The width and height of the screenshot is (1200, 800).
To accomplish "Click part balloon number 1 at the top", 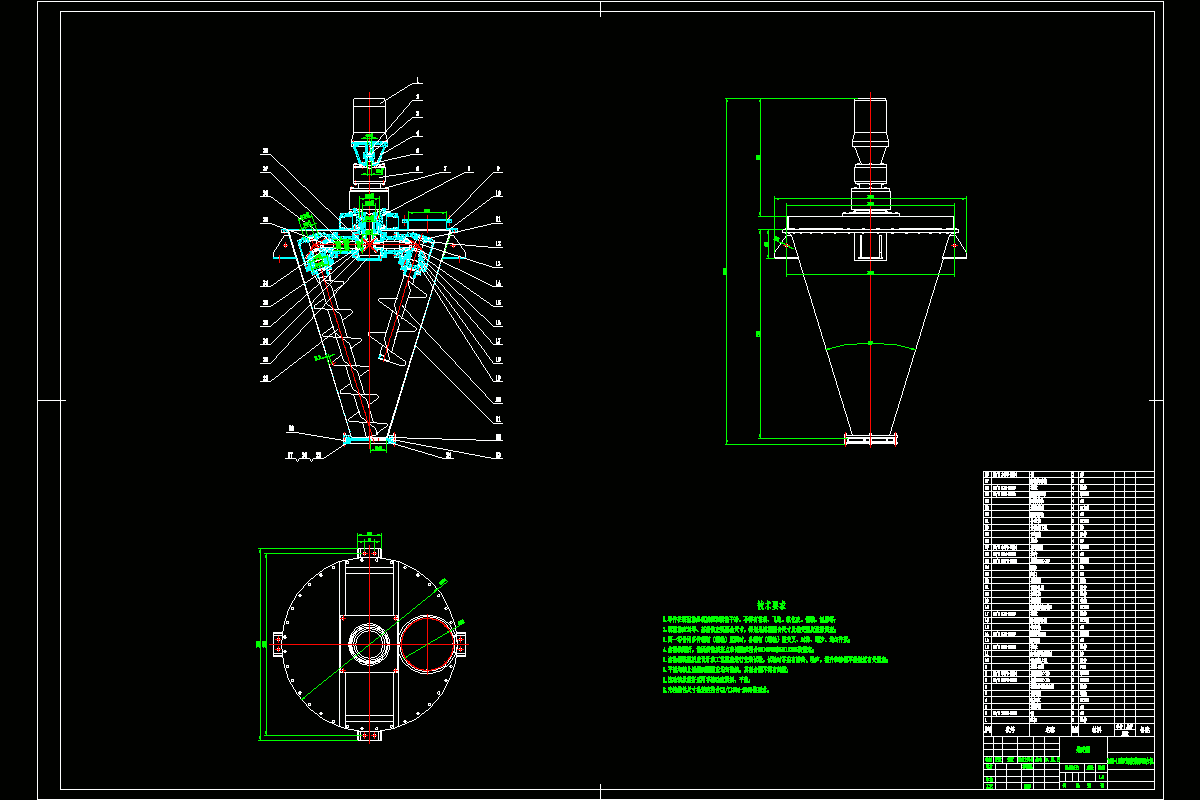I will click(x=419, y=81).
